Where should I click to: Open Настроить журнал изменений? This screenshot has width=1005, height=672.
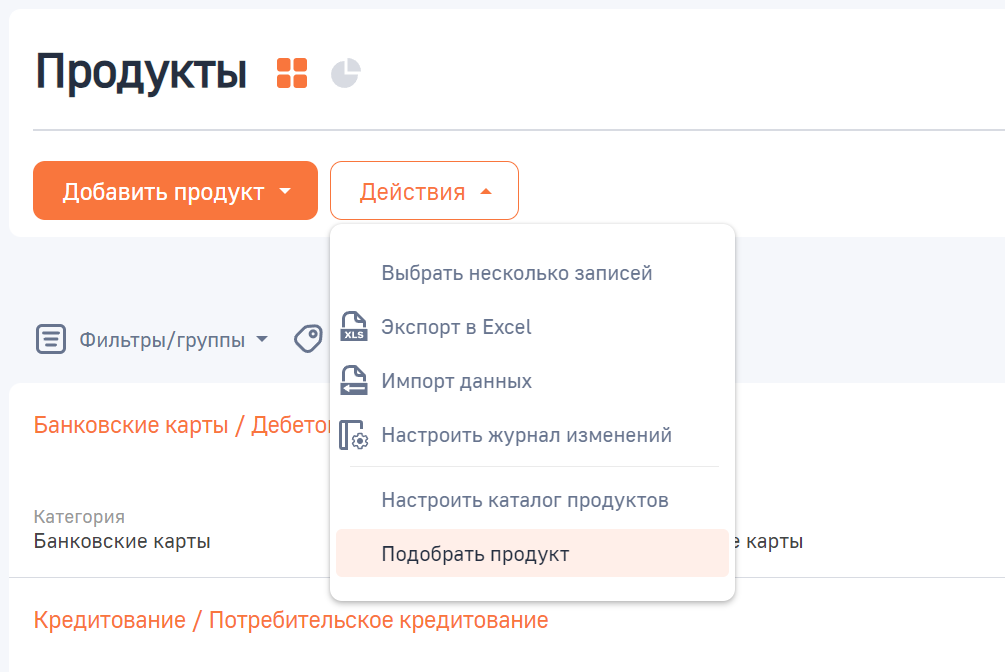point(525,434)
